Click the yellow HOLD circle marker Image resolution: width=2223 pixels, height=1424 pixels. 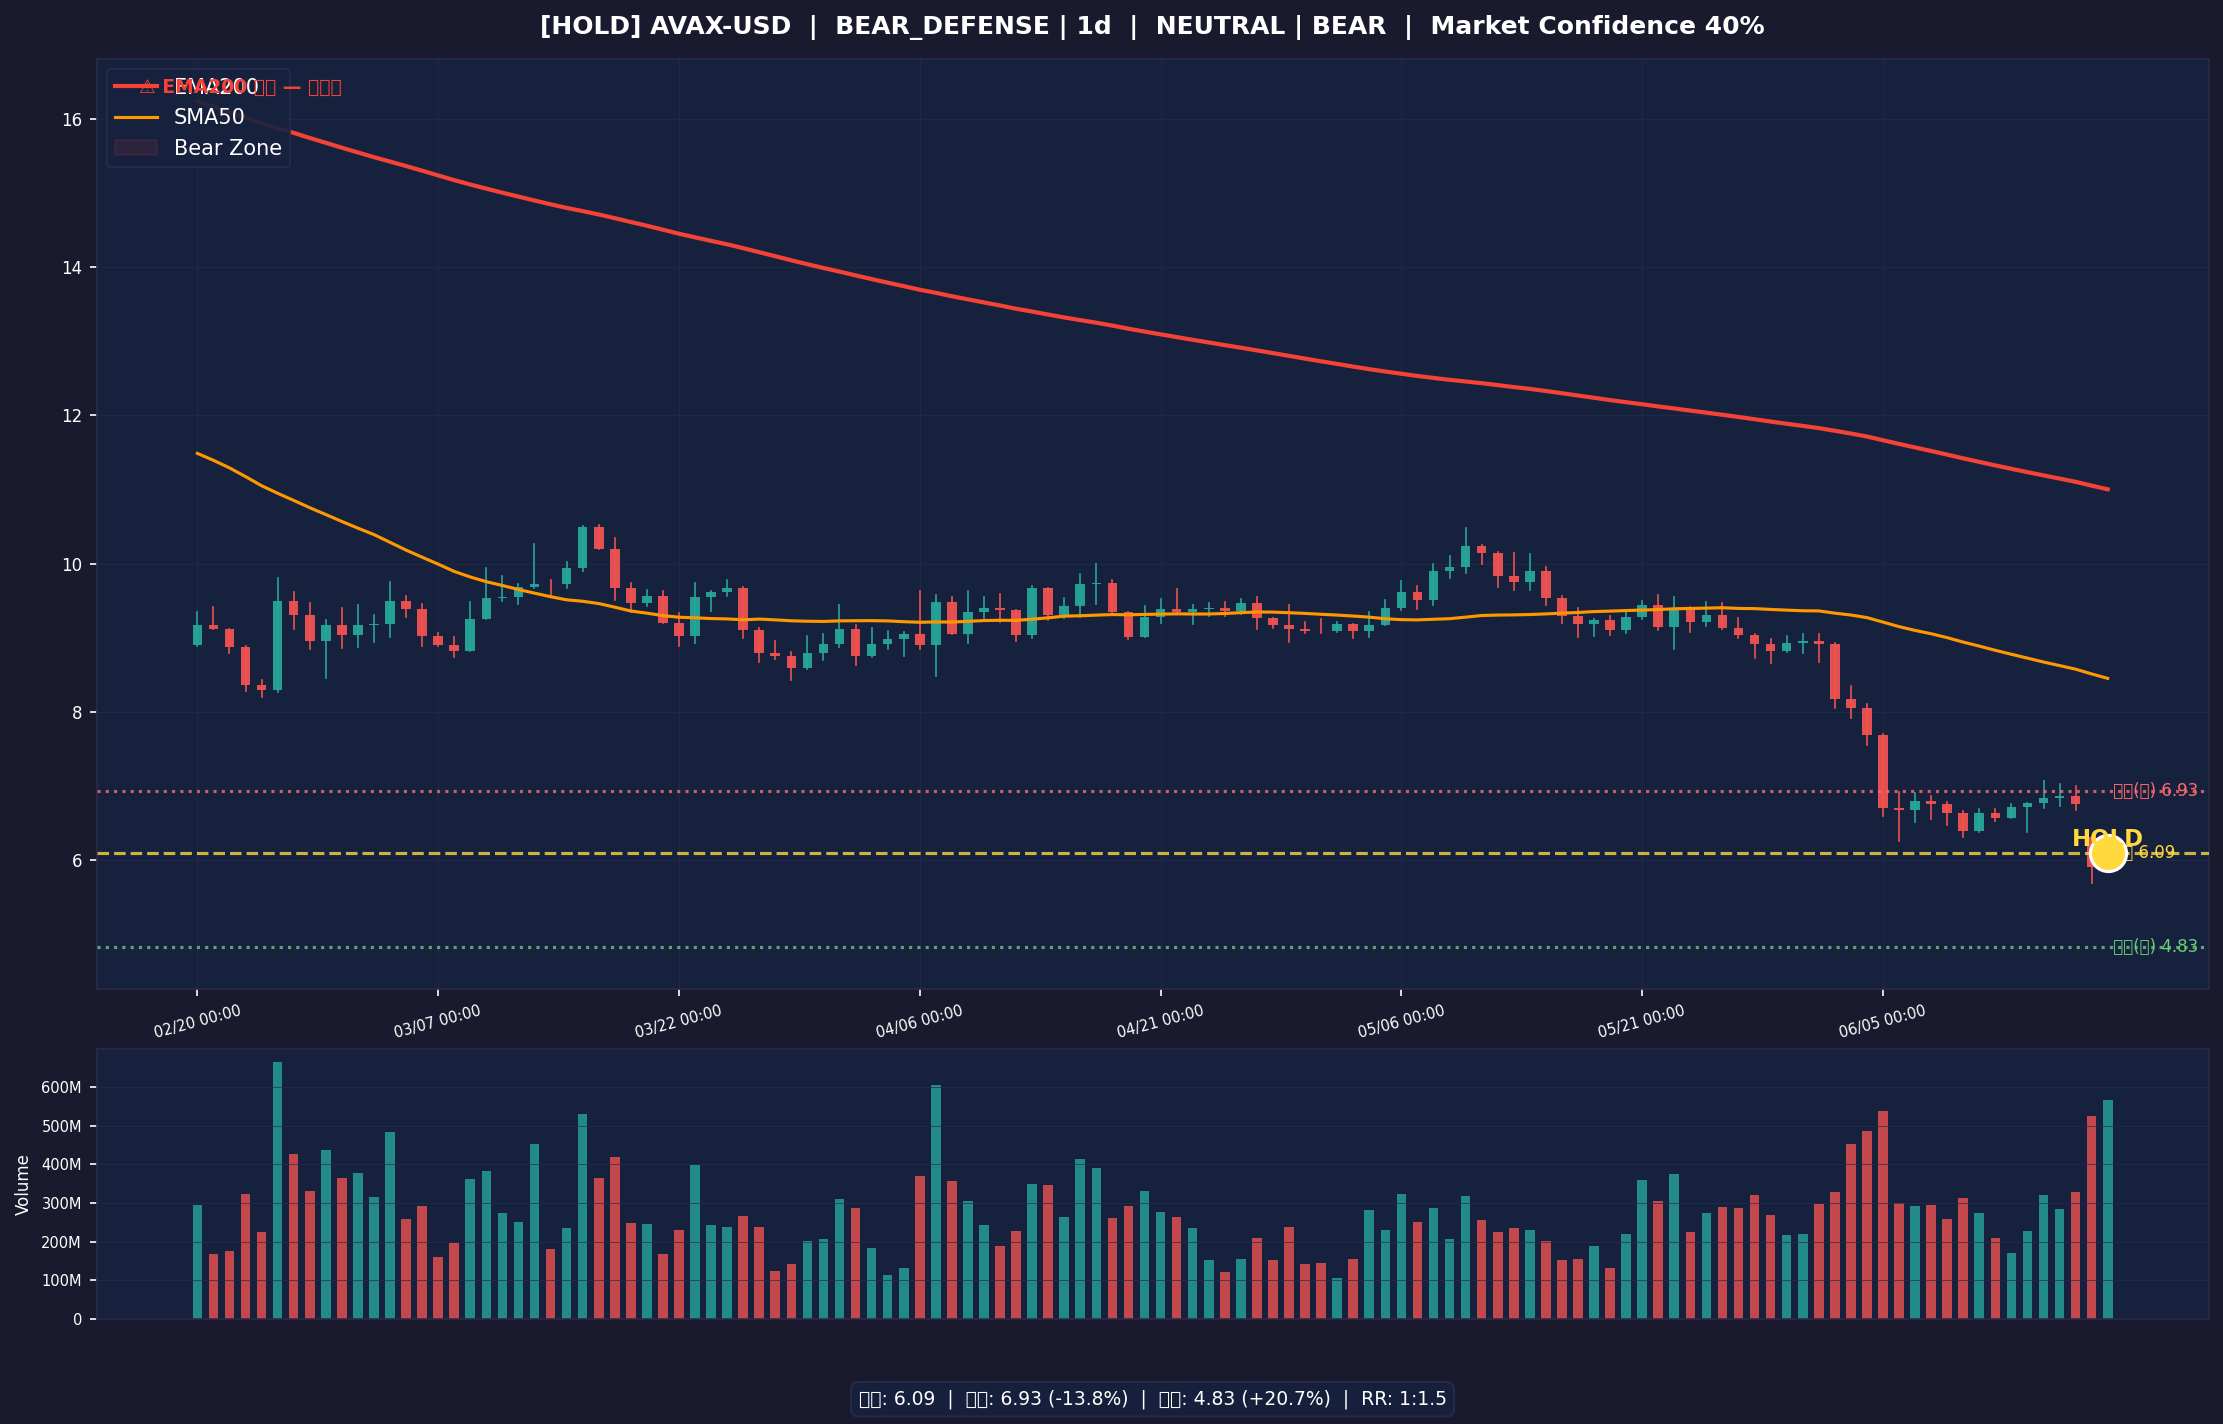2108,853
